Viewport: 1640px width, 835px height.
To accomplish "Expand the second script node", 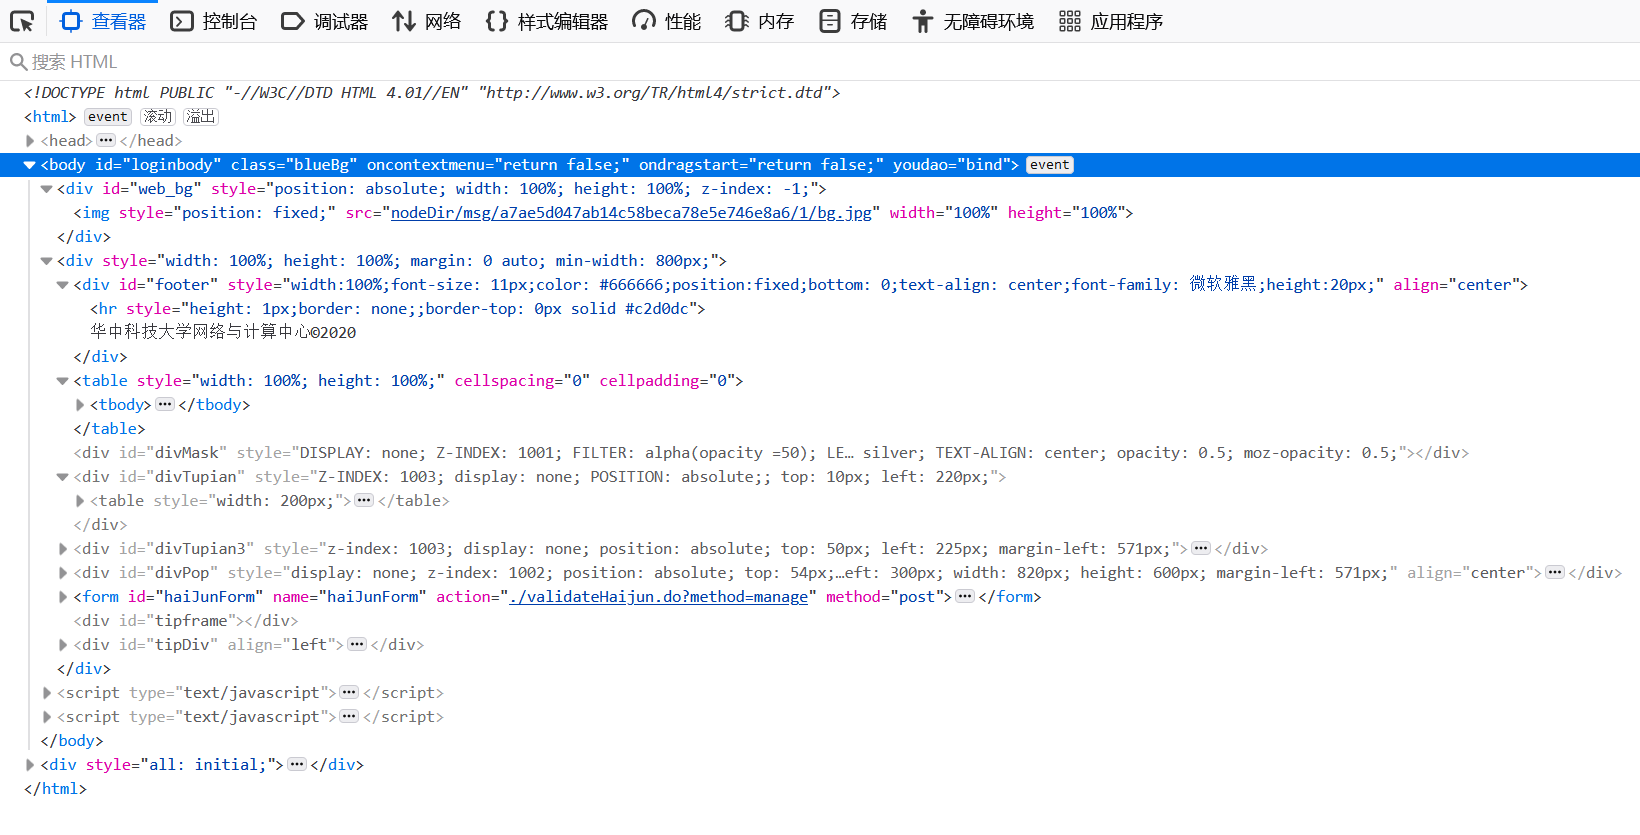I will [47, 717].
